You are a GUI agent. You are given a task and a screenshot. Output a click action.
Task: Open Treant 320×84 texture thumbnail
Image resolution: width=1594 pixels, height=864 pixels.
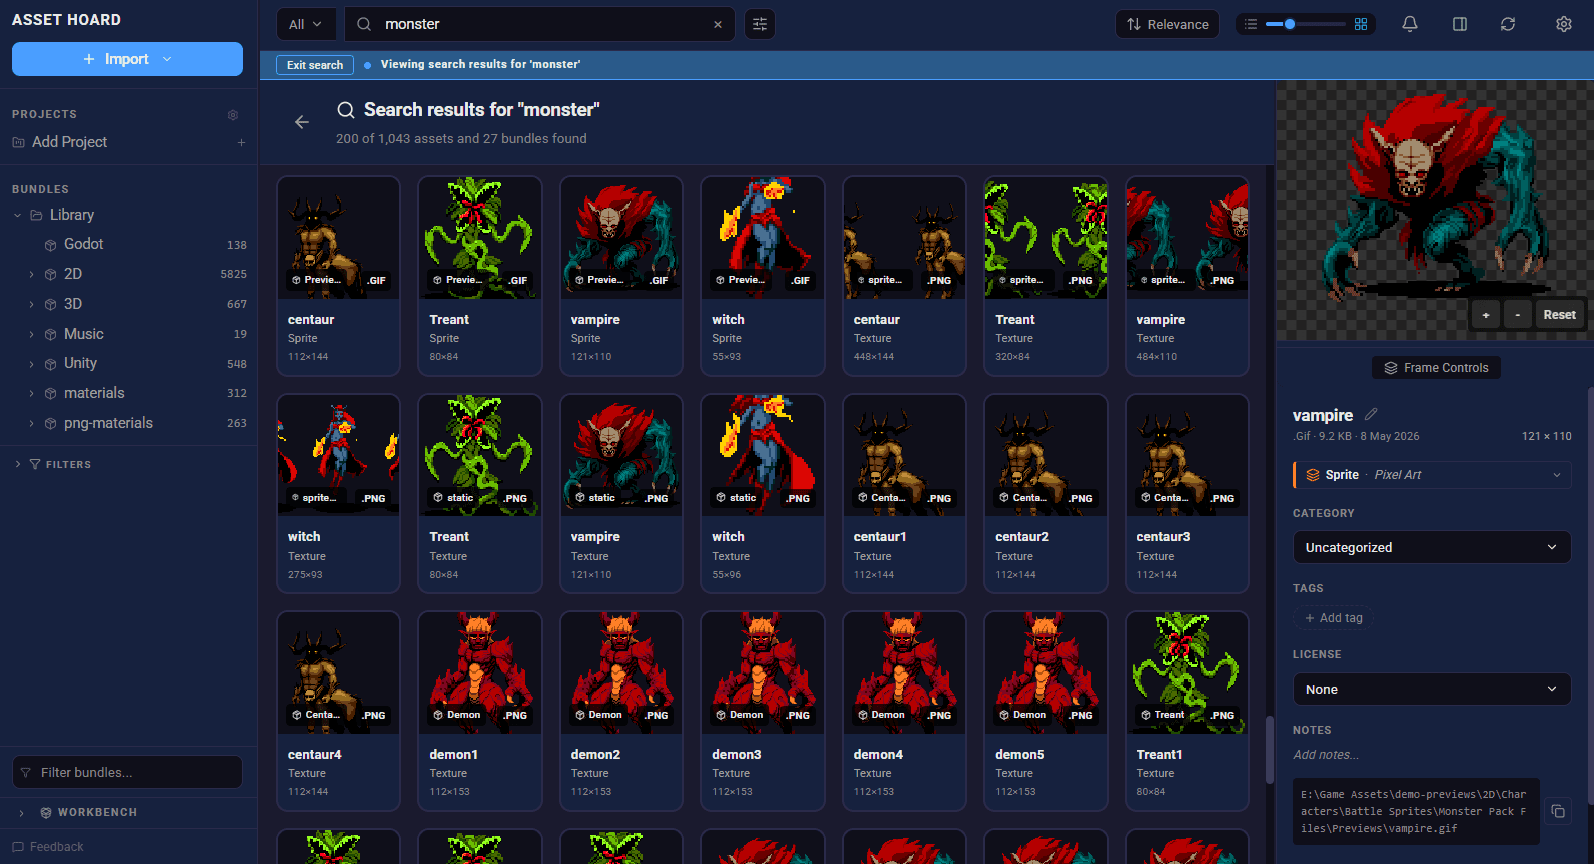(x=1046, y=237)
